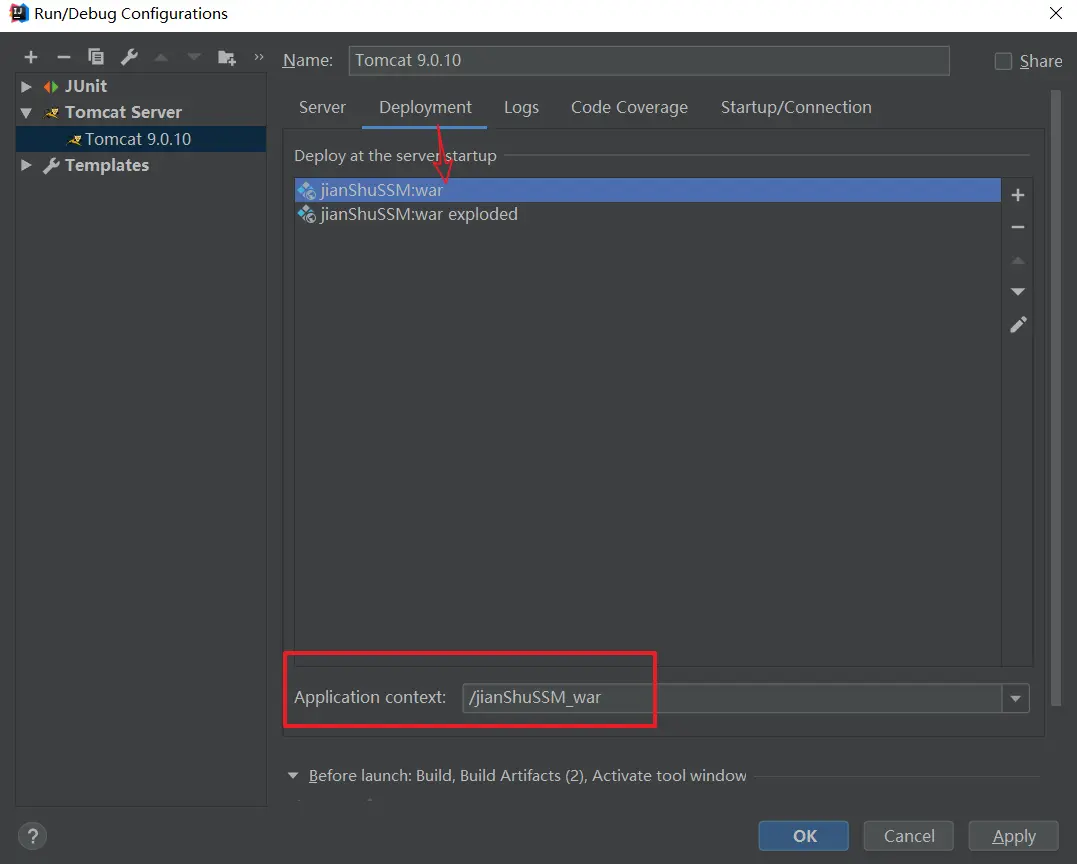
Task: Open the Application context dropdown arrow
Action: point(1015,698)
